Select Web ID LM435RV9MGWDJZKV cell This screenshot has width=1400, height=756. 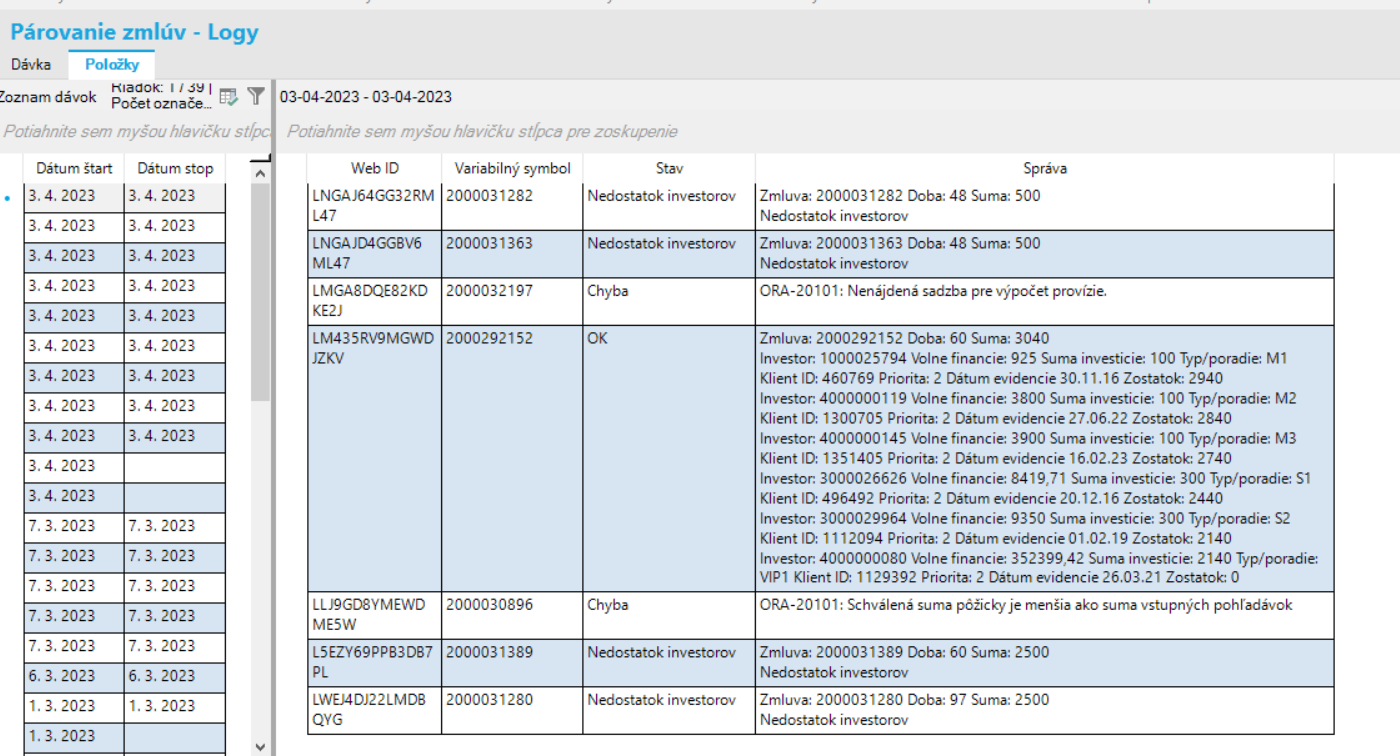coord(375,458)
